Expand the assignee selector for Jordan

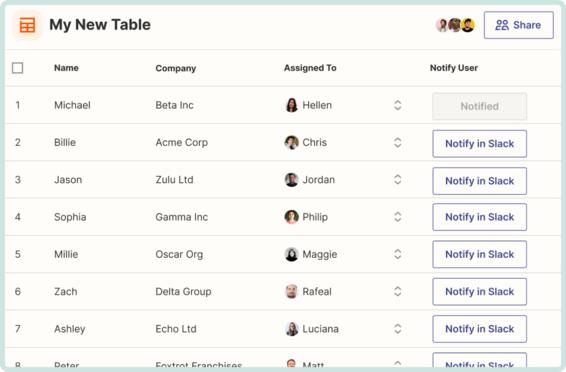(397, 180)
